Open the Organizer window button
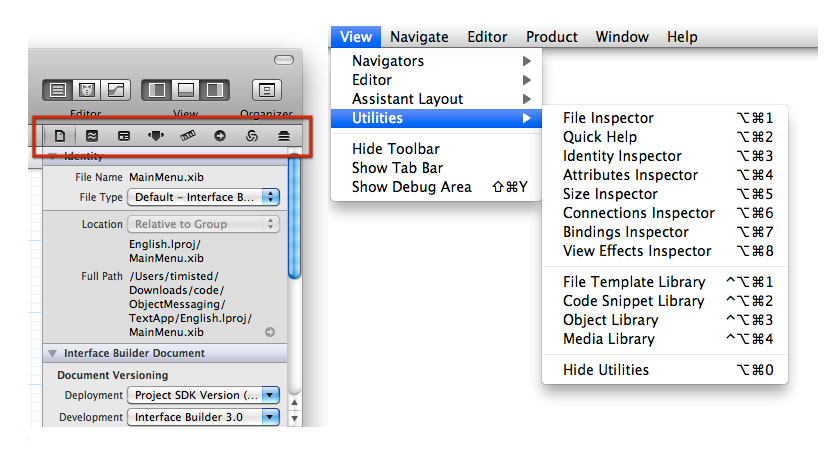This screenshot has height=458, width=825. coord(265,90)
